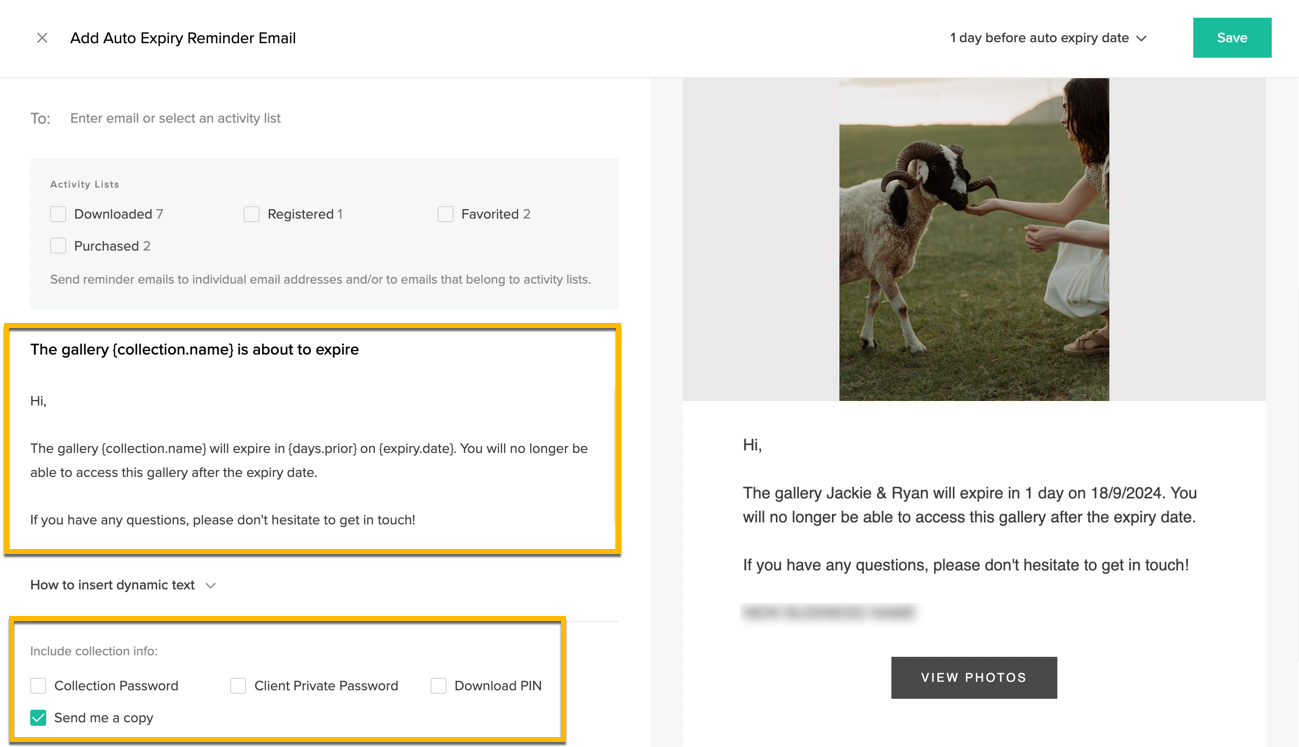Check the Favorited activity list
This screenshot has height=747, width=1299.
pyautogui.click(x=444, y=213)
